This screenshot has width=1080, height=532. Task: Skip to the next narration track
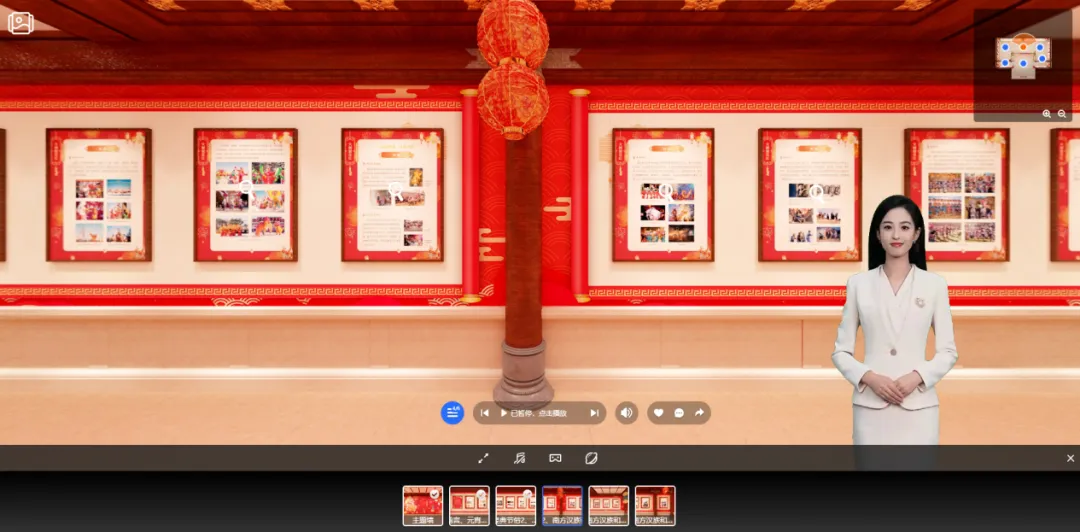[x=594, y=413]
